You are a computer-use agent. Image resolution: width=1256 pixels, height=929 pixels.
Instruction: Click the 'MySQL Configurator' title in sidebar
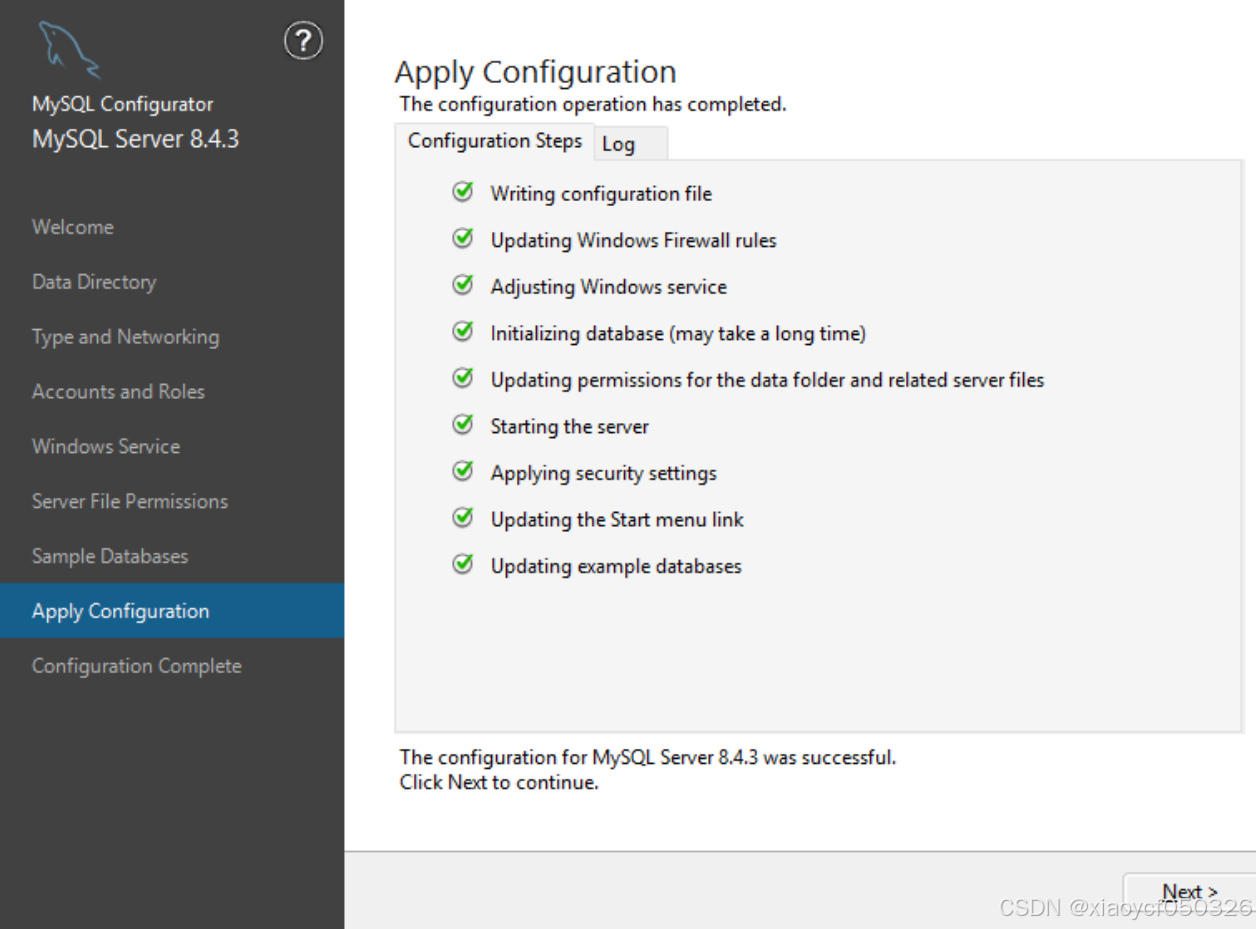click(122, 104)
